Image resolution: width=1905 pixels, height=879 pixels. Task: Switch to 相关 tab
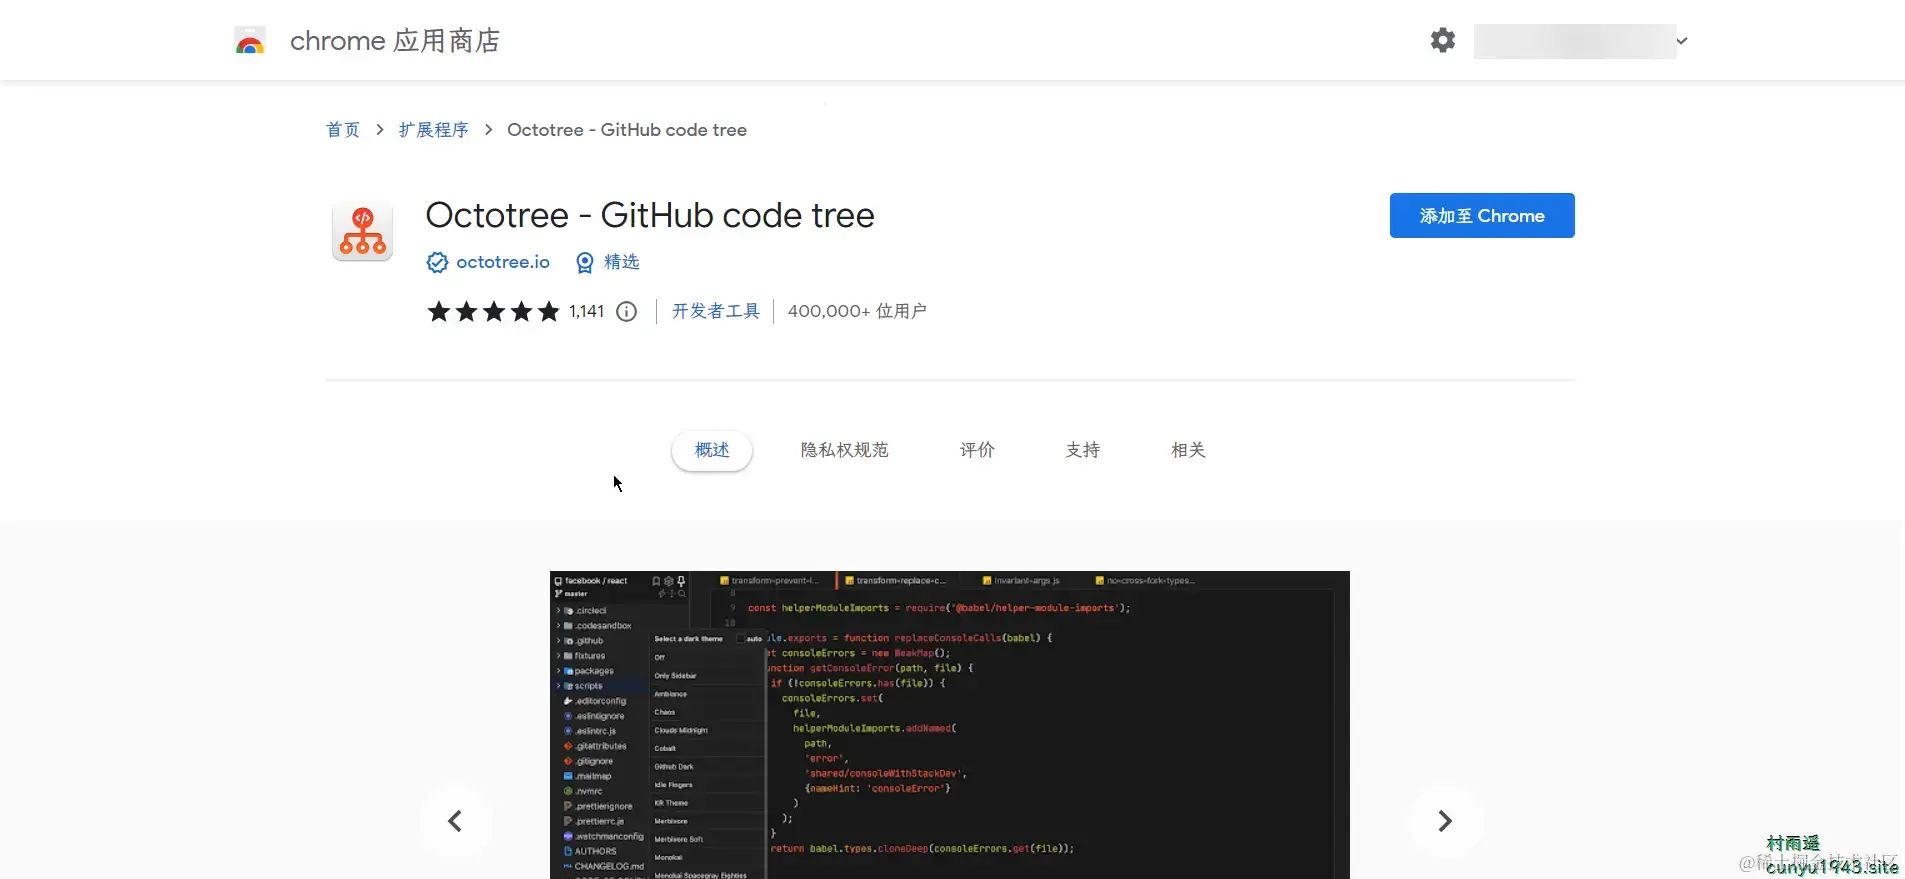click(x=1188, y=450)
